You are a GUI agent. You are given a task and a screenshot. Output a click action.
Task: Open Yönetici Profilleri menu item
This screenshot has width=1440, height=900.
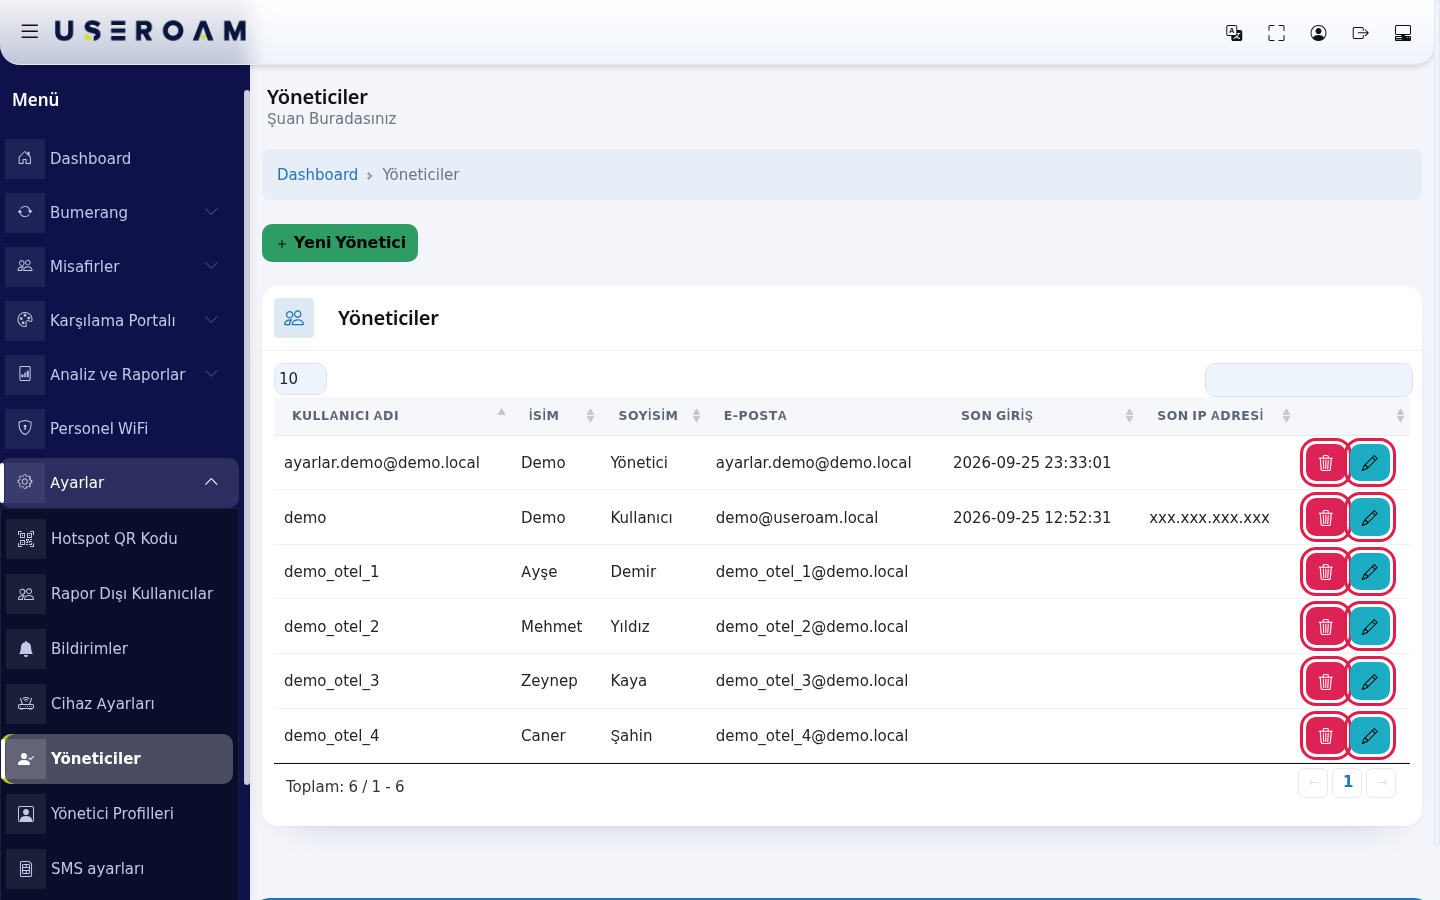[x=119, y=813]
